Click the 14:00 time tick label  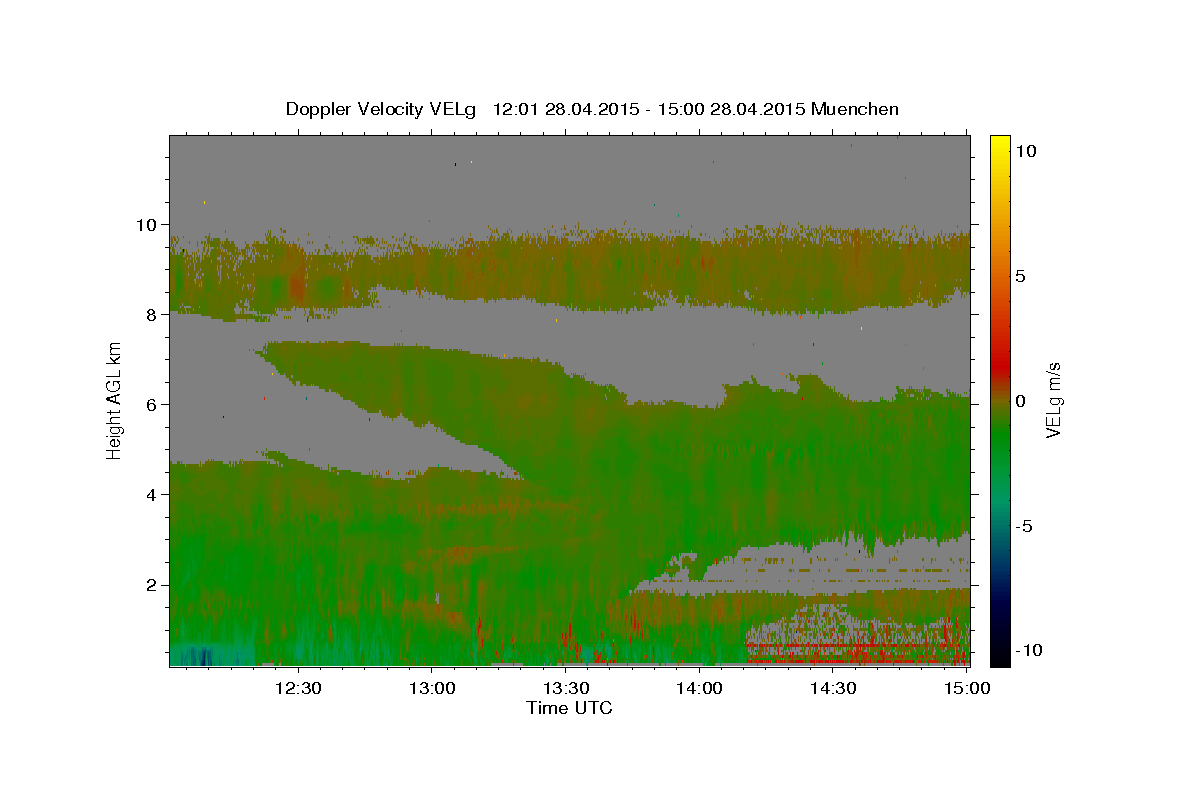pos(699,688)
